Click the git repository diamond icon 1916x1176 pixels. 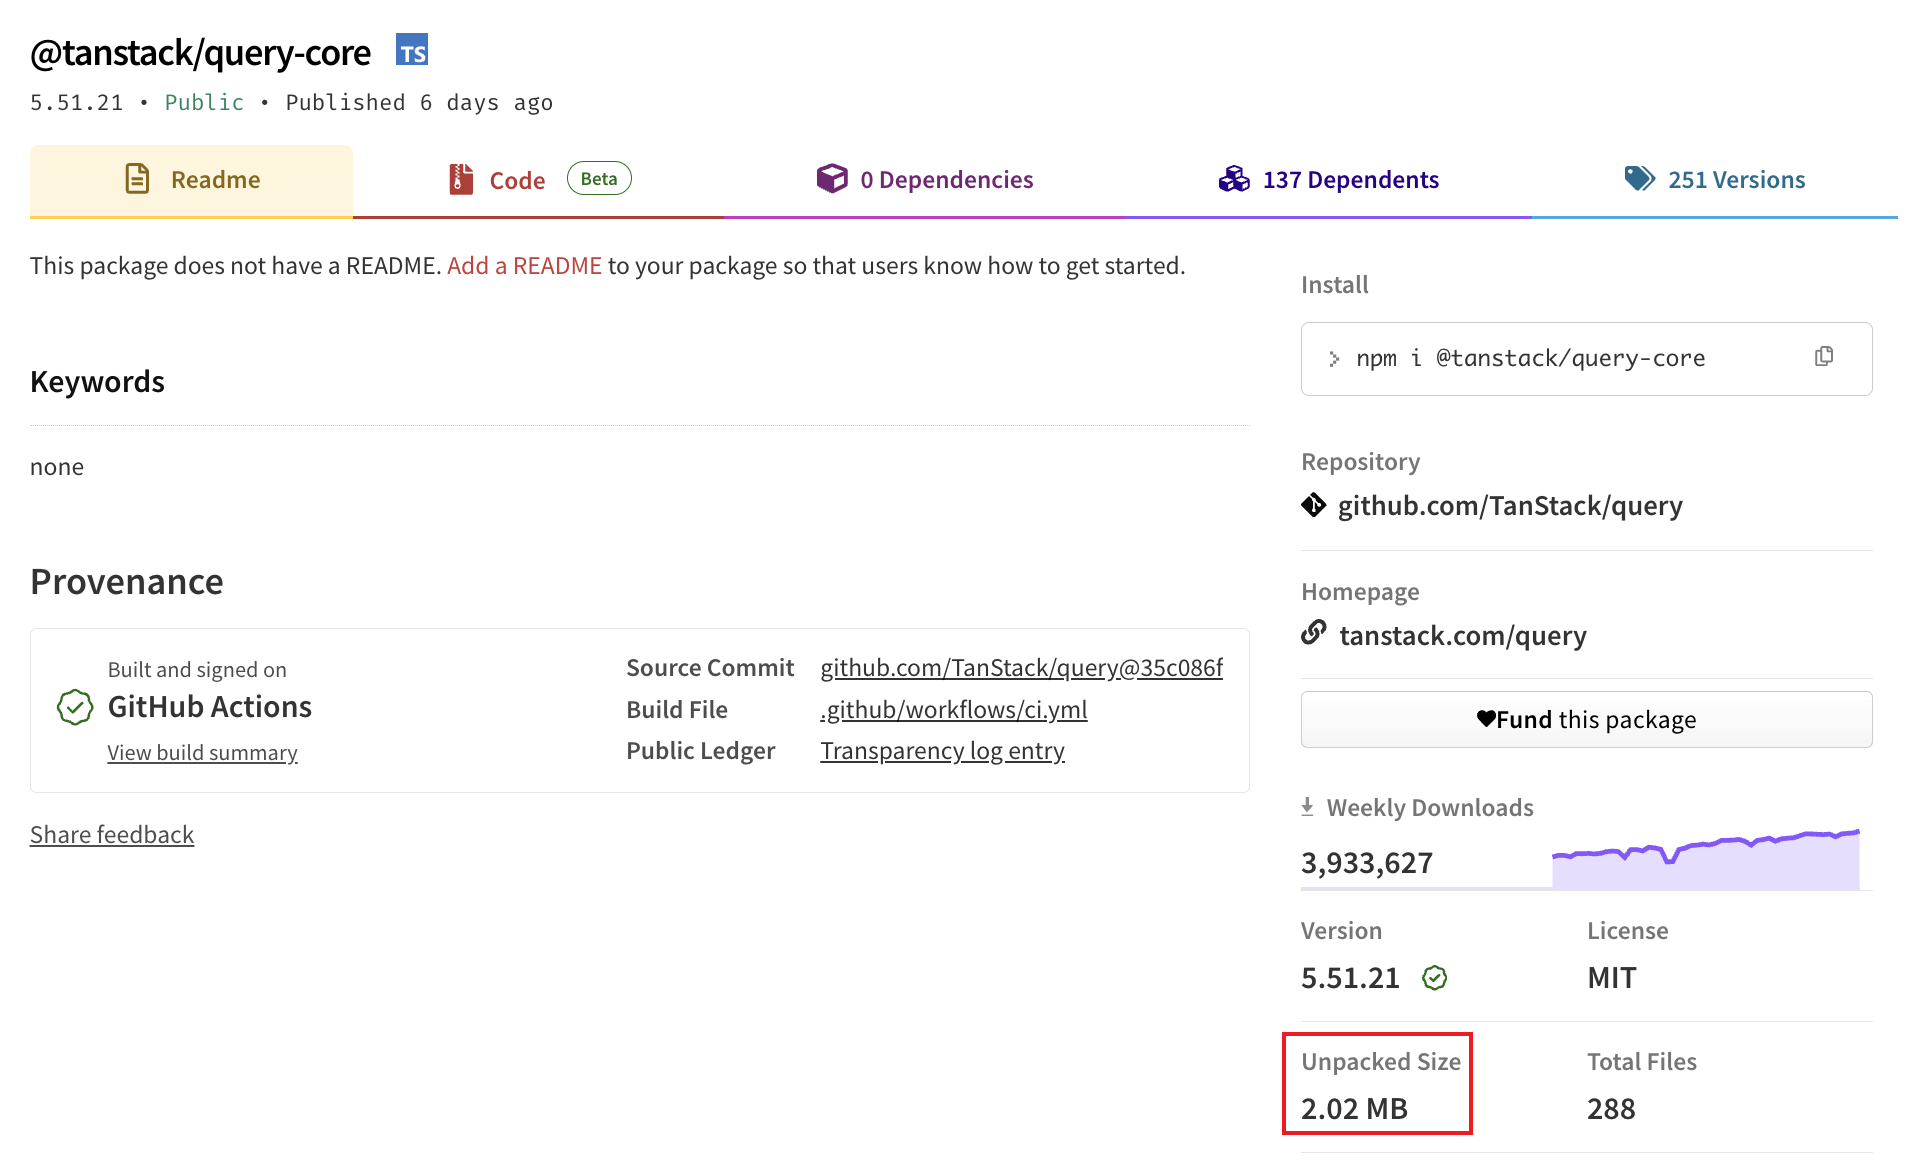(1313, 506)
